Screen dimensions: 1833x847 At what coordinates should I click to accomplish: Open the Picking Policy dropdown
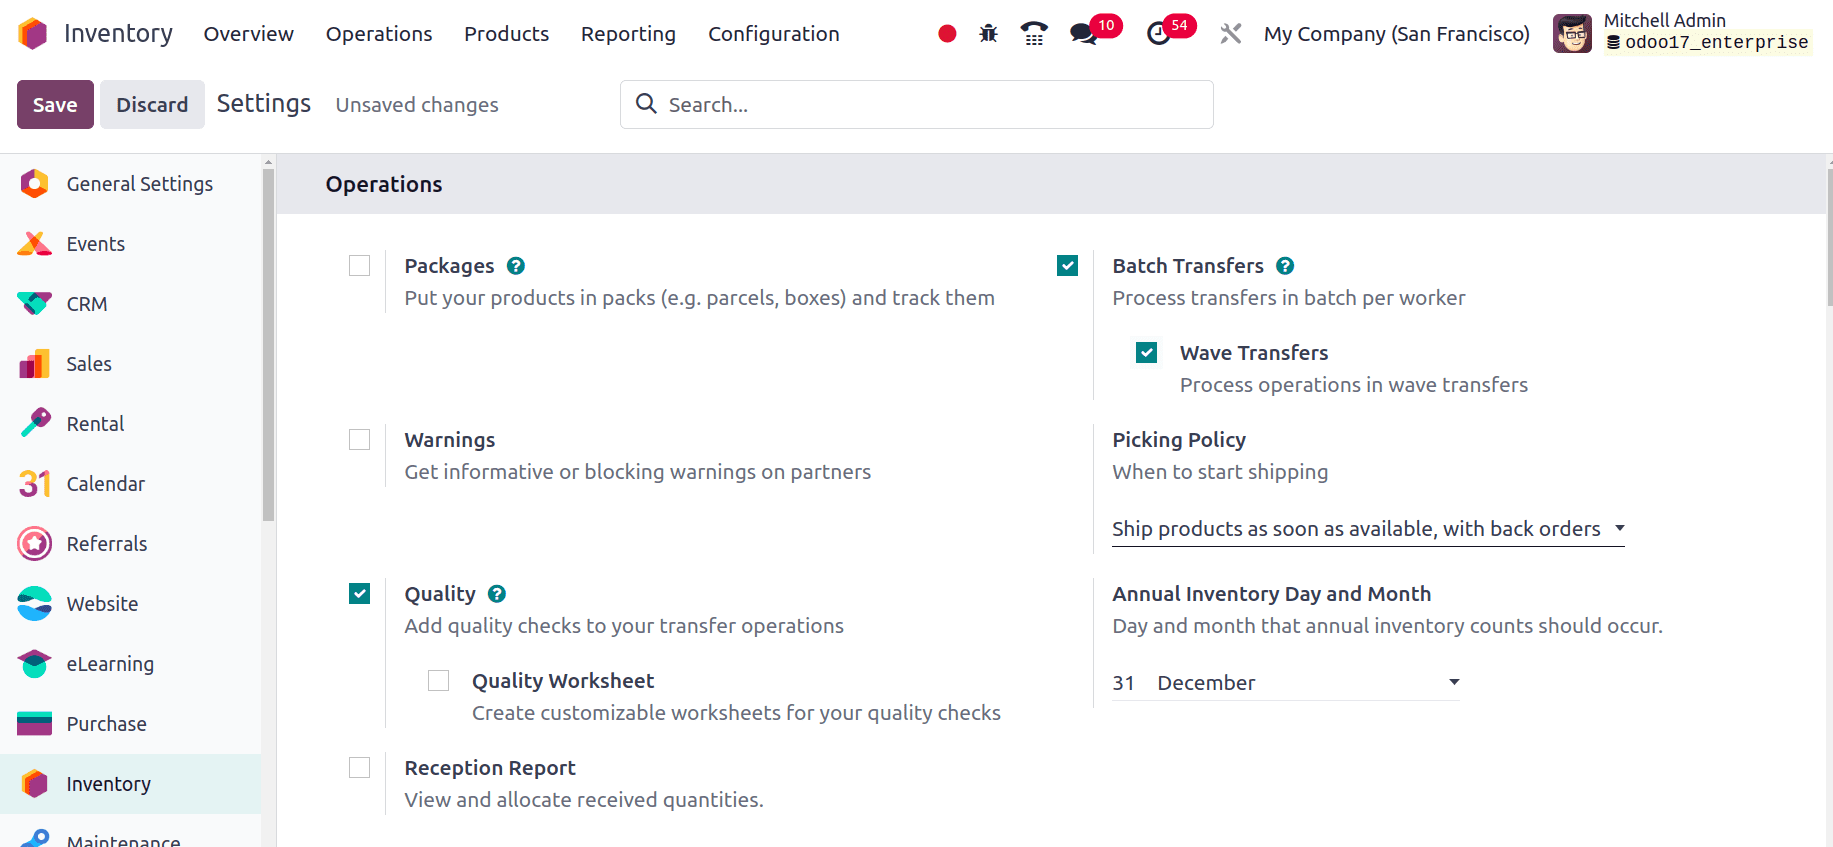[1367, 529]
